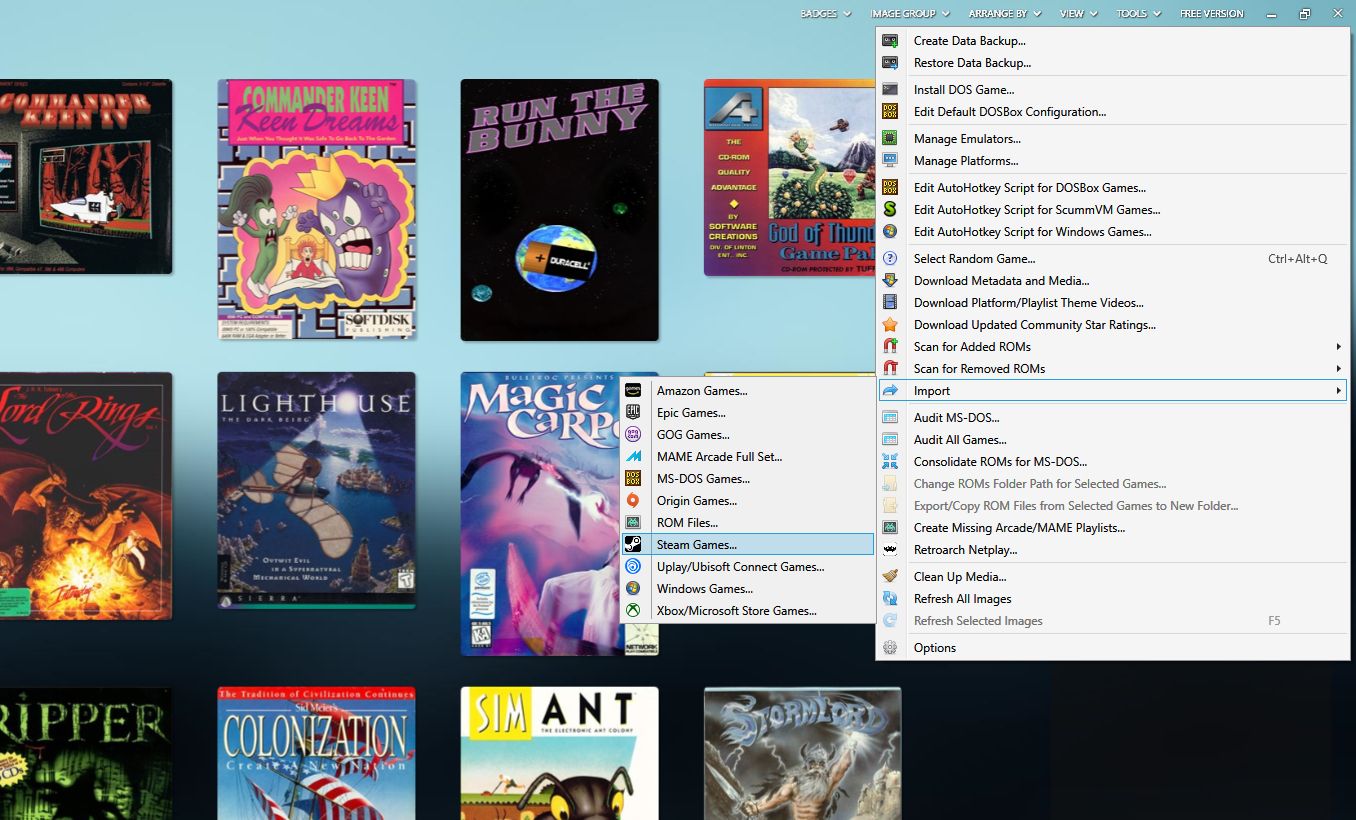Click the Uplay/Ubisoft Connect swirl icon
1356x820 pixels.
[633, 567]
